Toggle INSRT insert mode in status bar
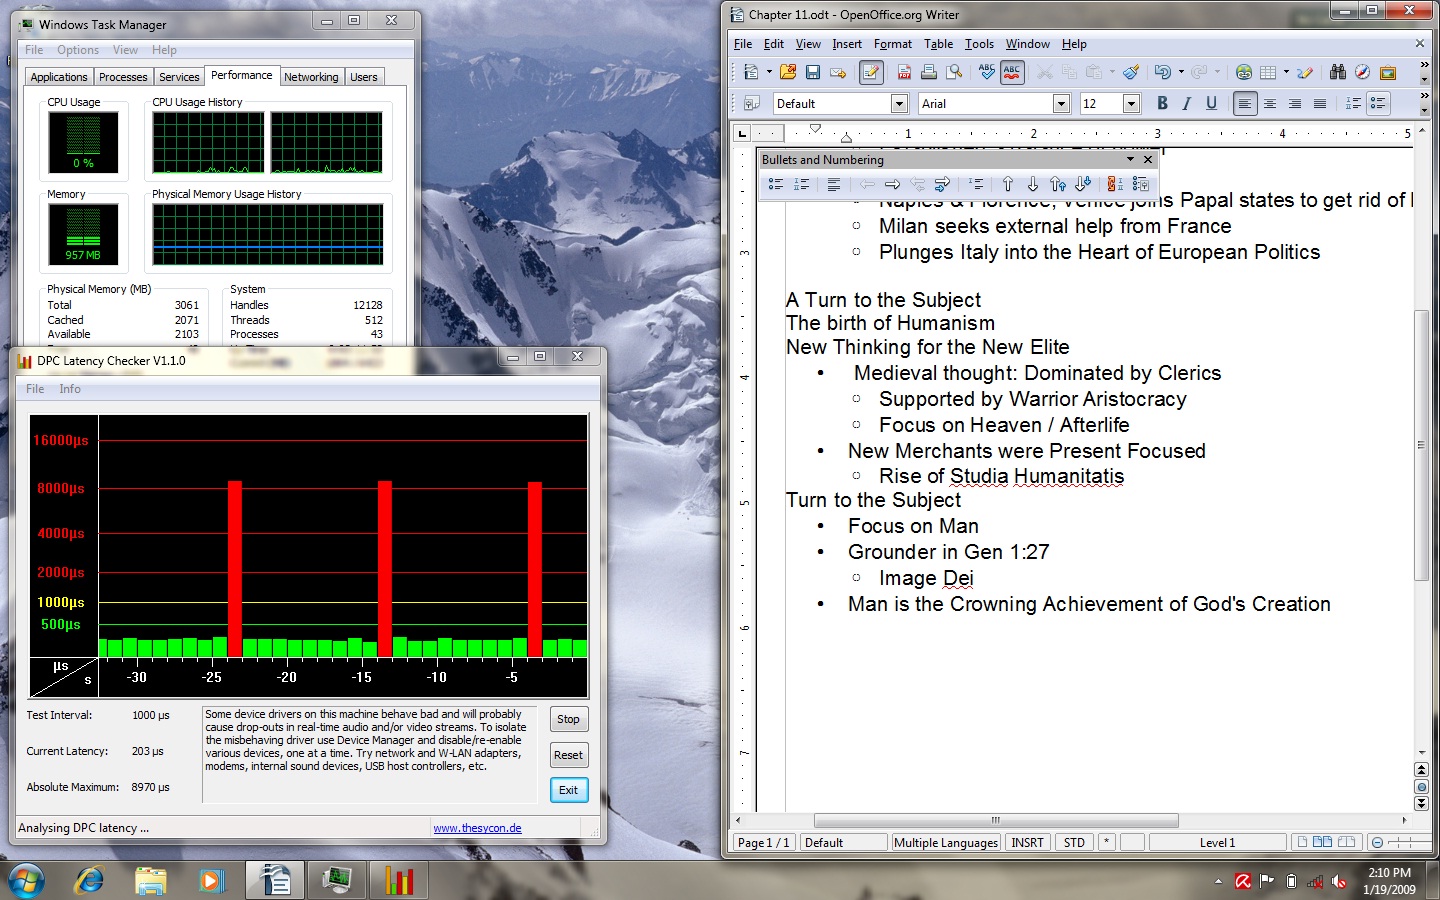Viewport: 1440px width, 900px height. pyautogui.click(x=1027, y=843)
